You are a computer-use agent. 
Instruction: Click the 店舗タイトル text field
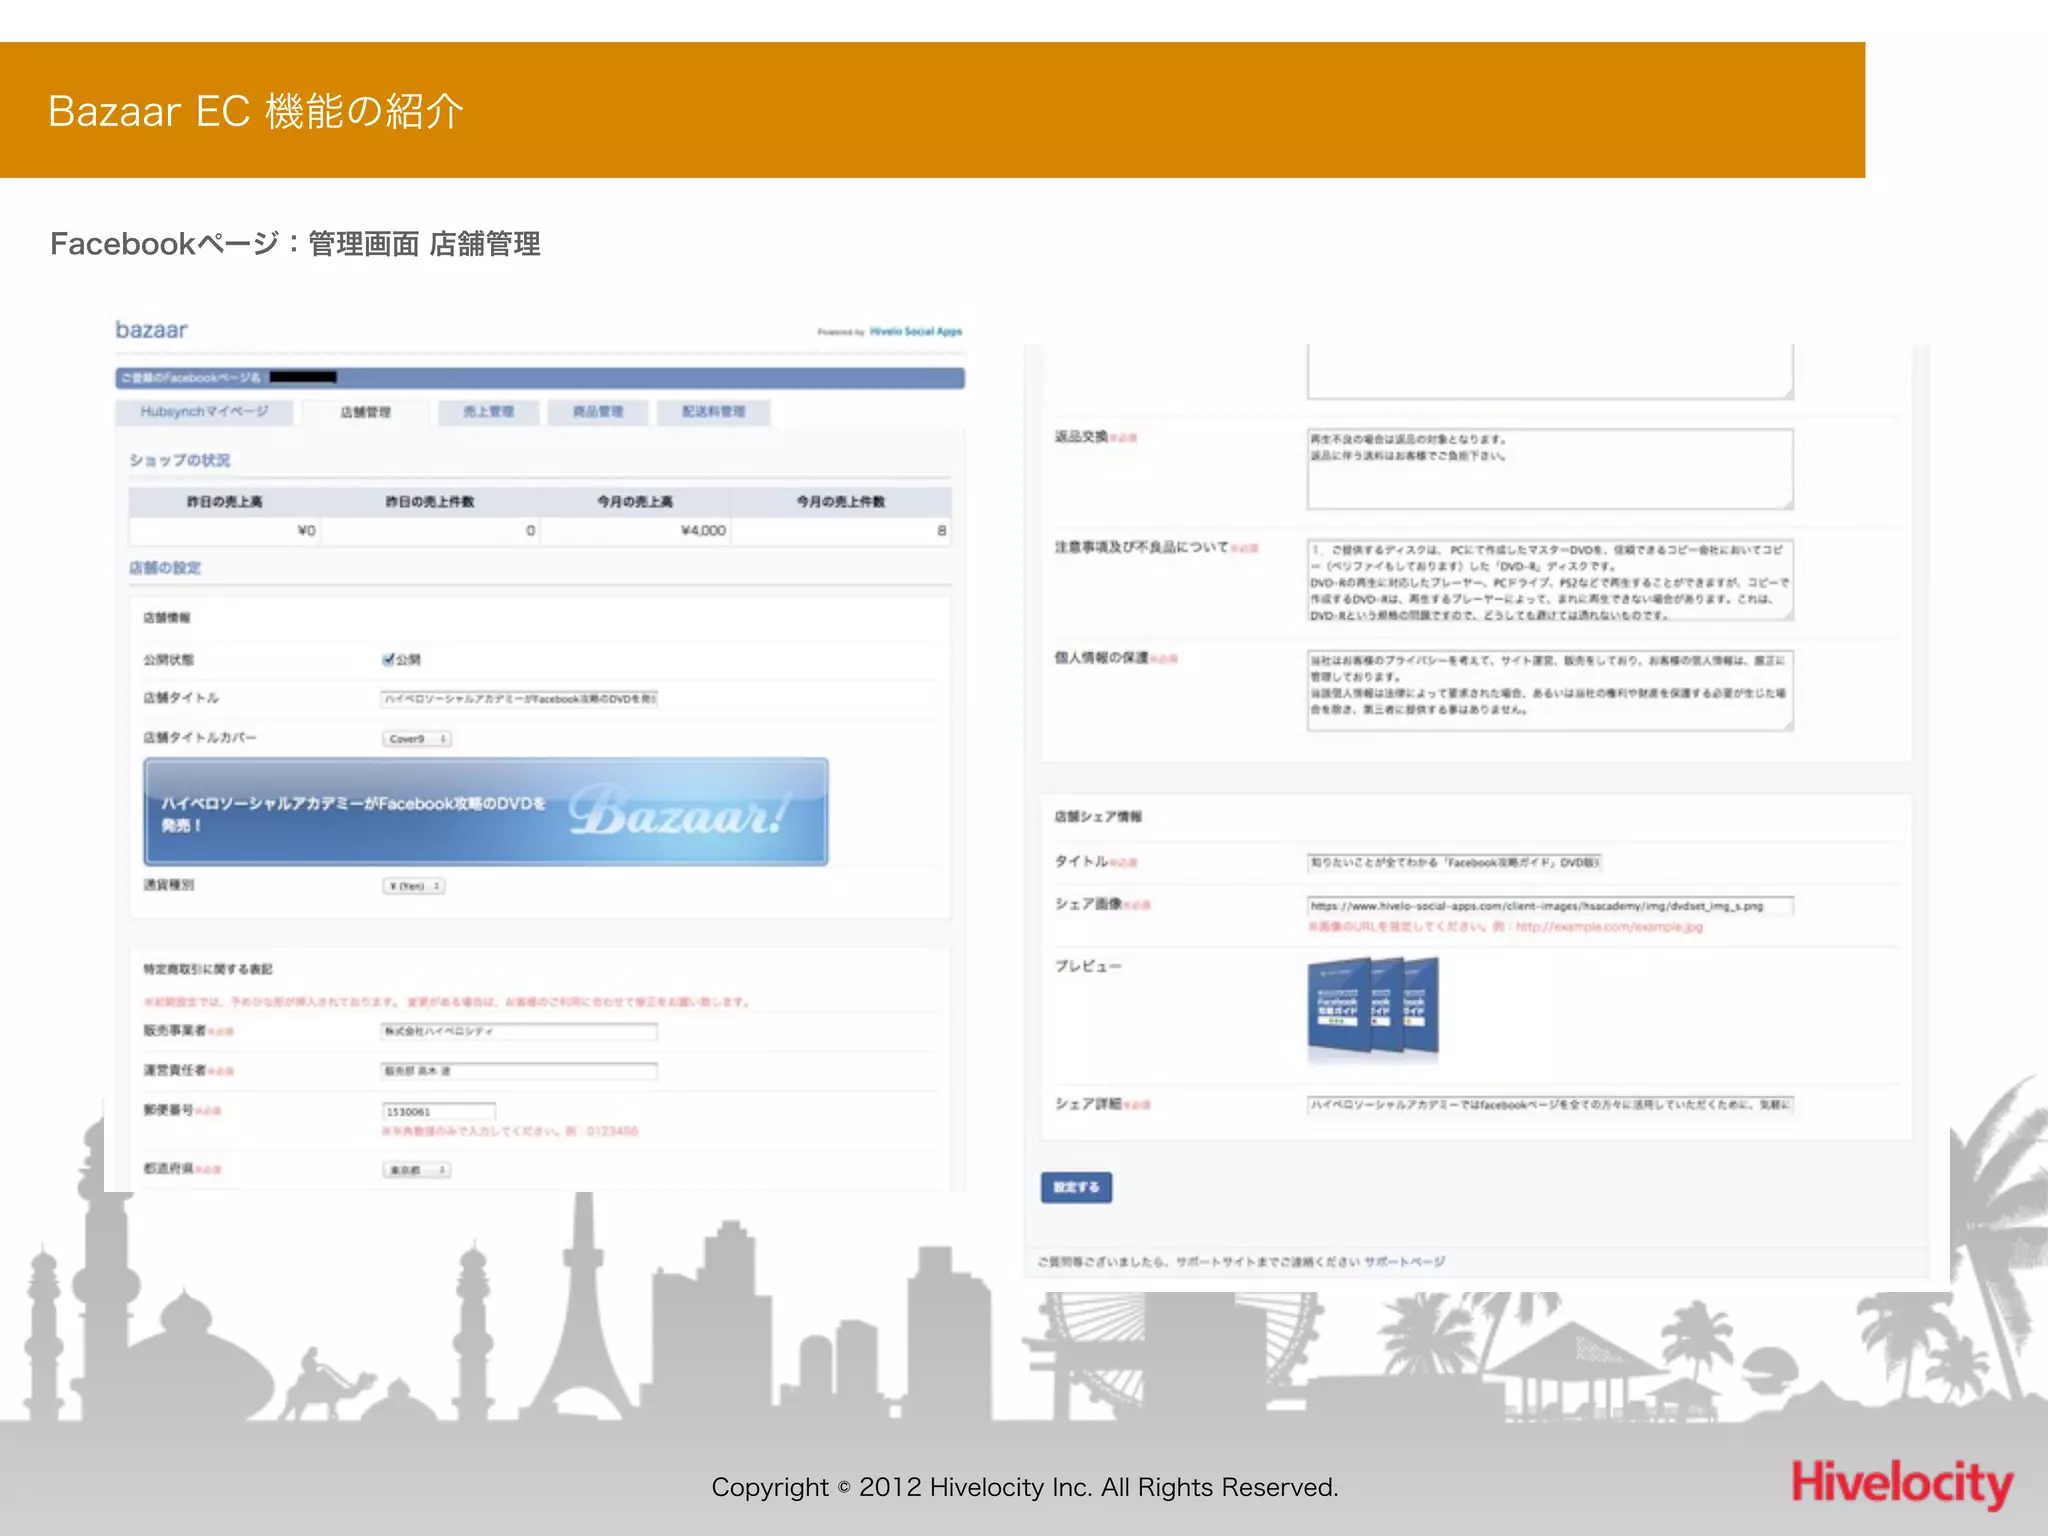pos(519,699)
